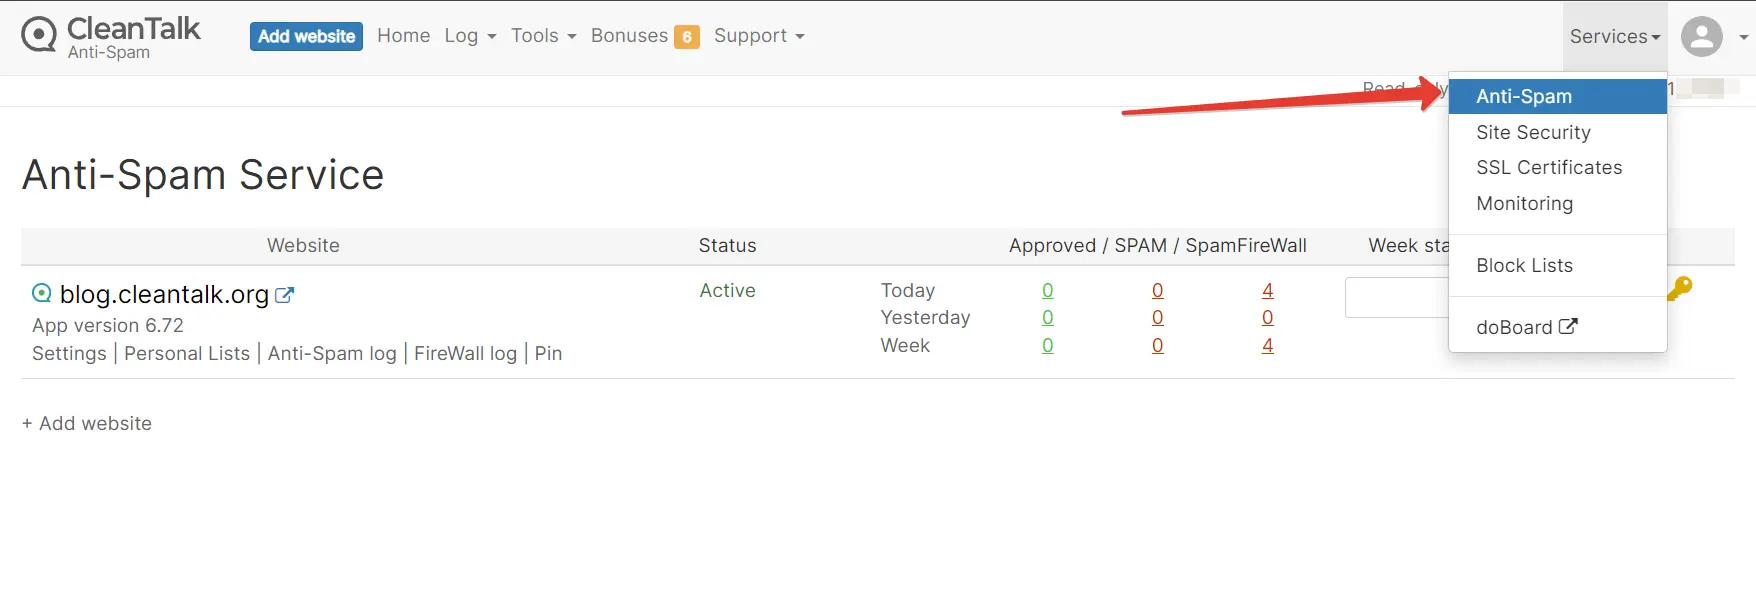1756x595 pixels.
Task: Click the Bonuses badge showing 6
Action: (687, 37)
